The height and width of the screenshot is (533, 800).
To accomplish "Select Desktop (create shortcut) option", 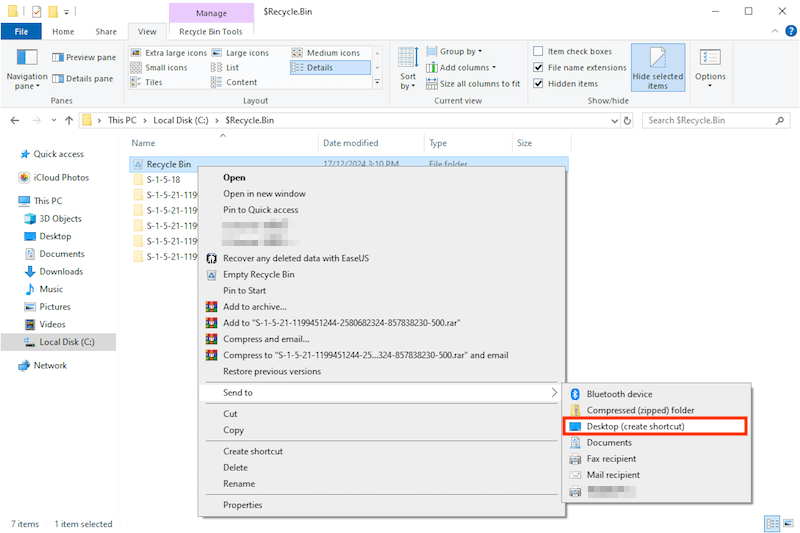I will [655, 426].
